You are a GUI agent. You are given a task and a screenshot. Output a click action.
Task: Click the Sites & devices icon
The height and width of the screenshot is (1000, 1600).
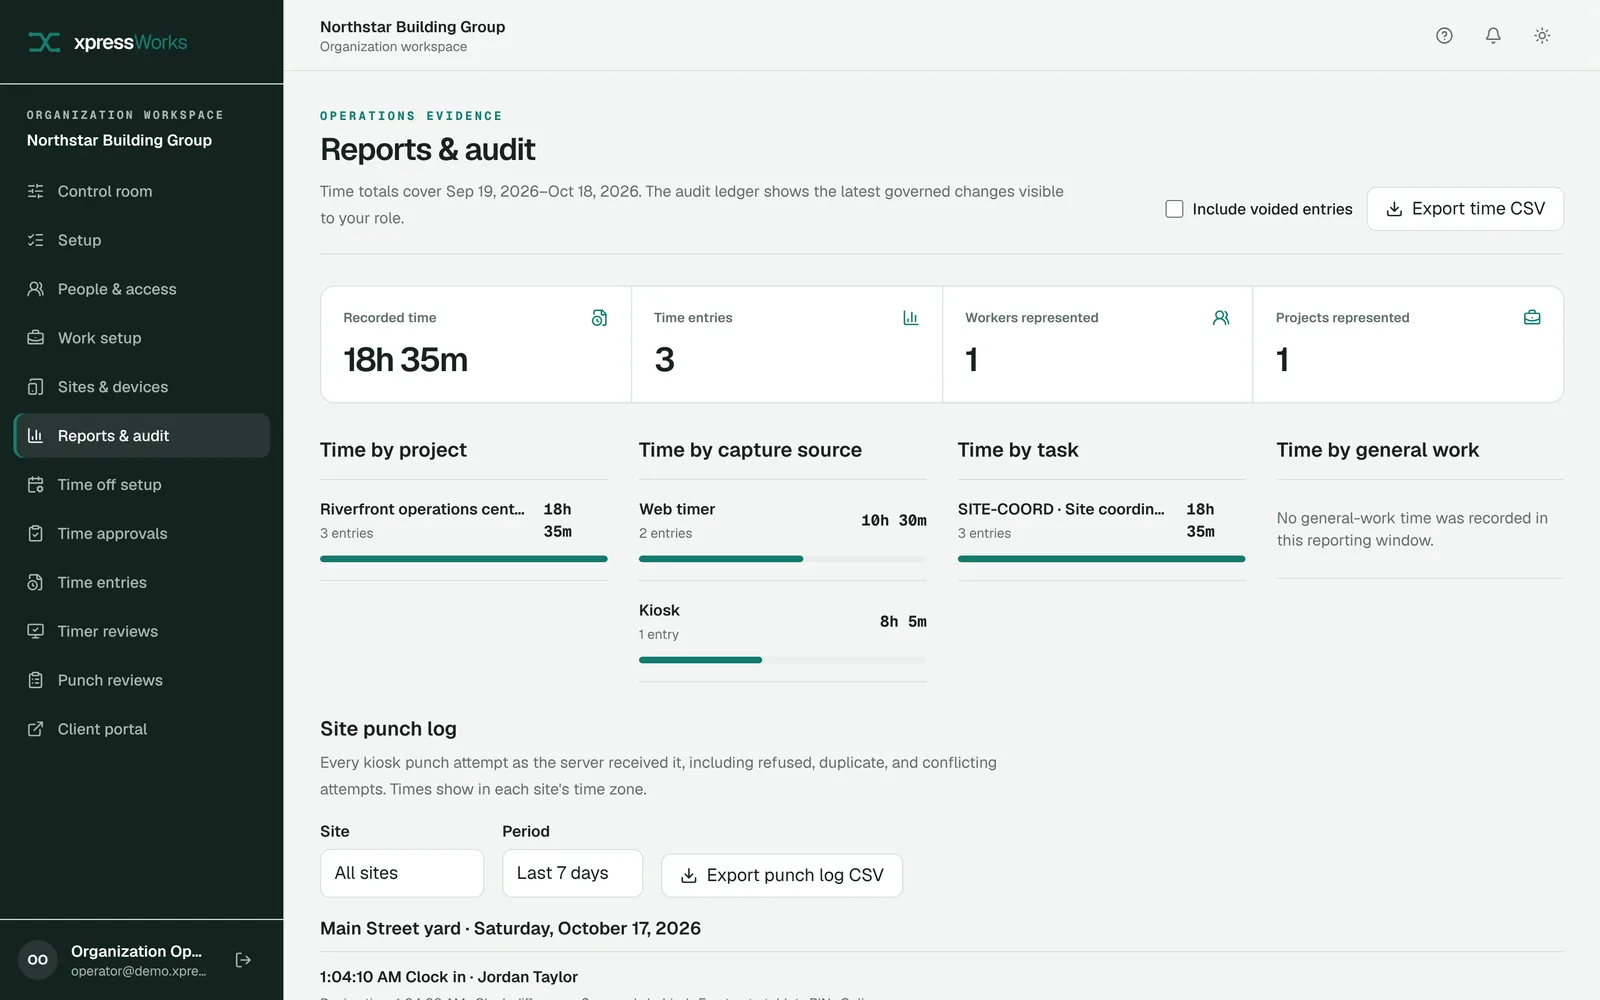click(36, 387)
